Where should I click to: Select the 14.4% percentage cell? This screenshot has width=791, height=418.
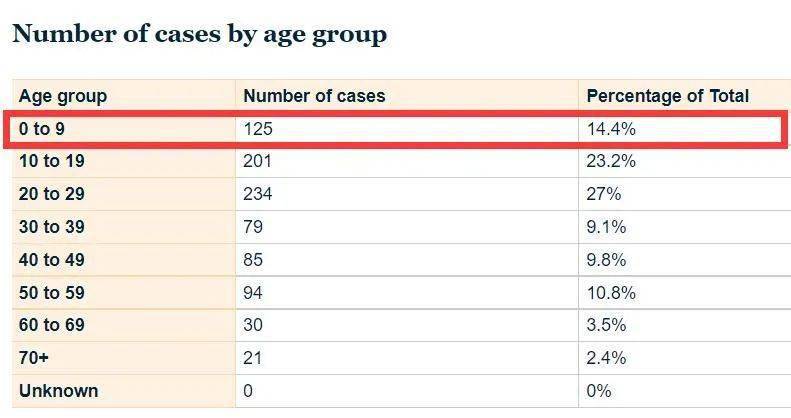610,129
